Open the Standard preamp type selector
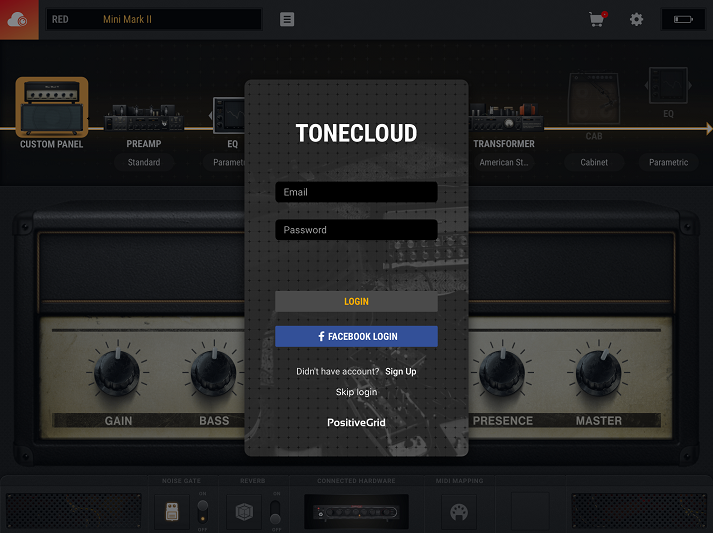 click(144, 162)
